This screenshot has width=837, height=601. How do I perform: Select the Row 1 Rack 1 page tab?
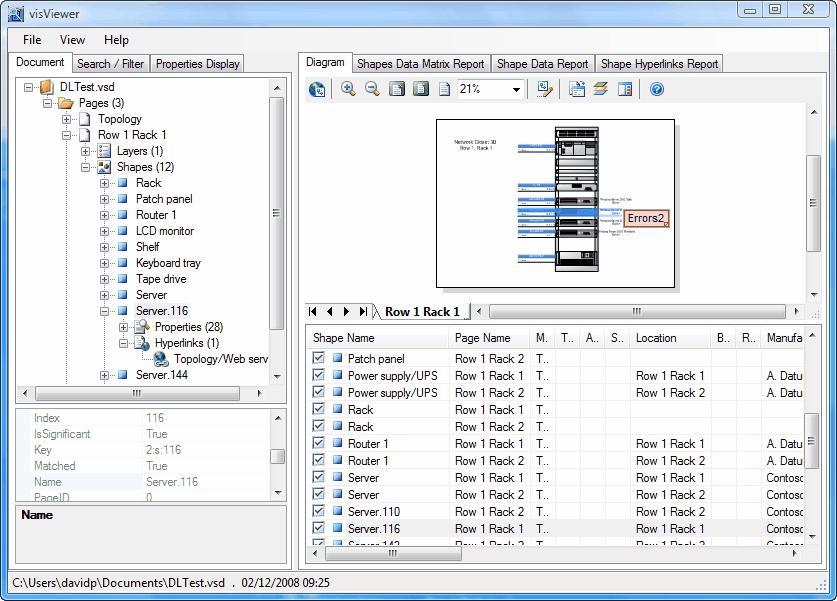(x=422, y=312)
